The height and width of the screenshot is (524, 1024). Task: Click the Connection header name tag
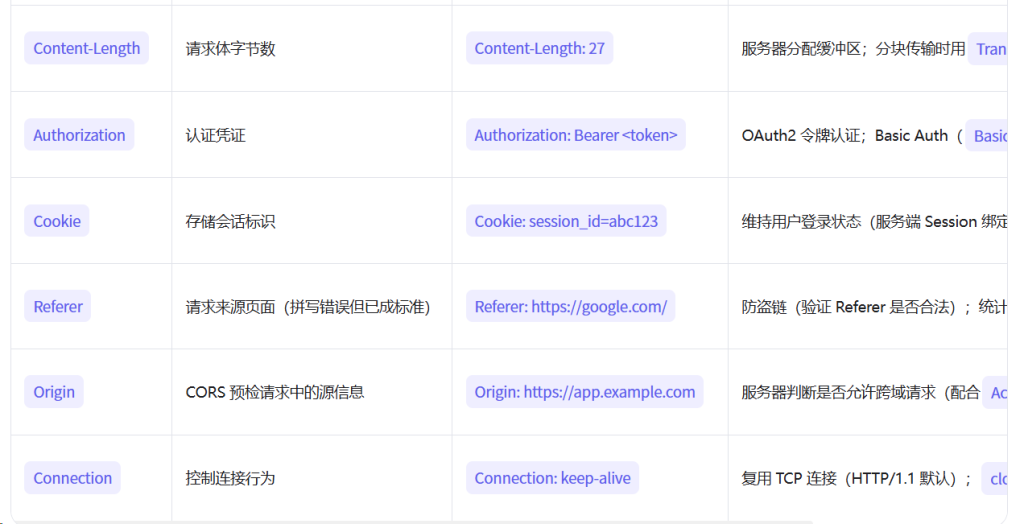tap(72, 478)
